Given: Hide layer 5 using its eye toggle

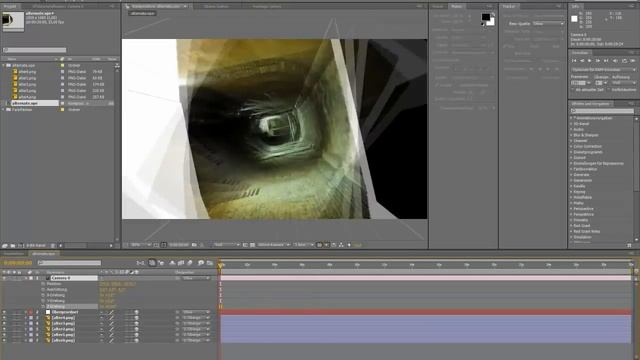Looking at the screenshot, I should click(4, 329).
